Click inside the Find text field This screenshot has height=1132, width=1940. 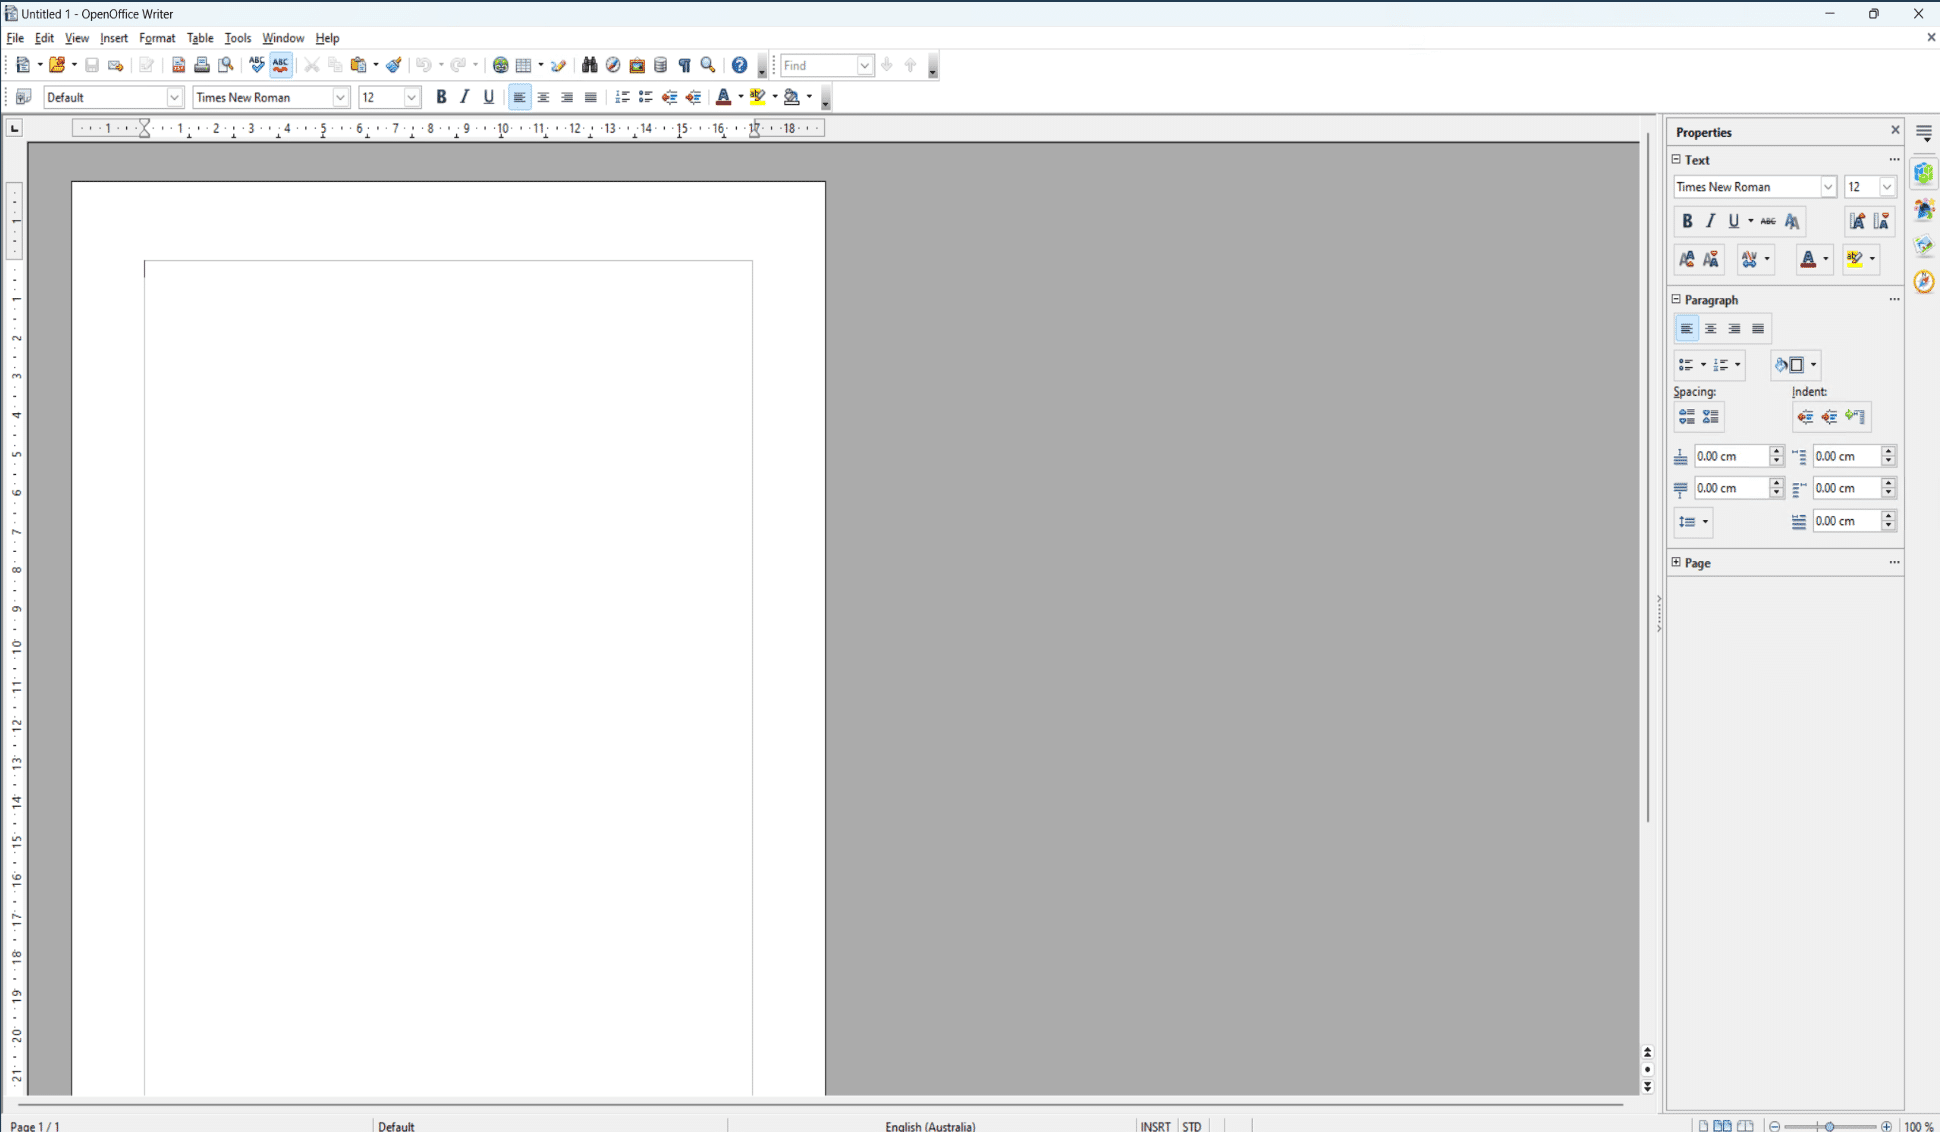tap(820, 65)
